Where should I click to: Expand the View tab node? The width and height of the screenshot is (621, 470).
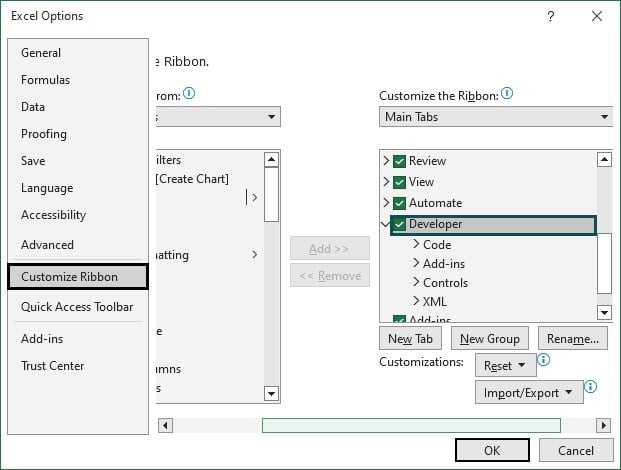click(386, 182)
